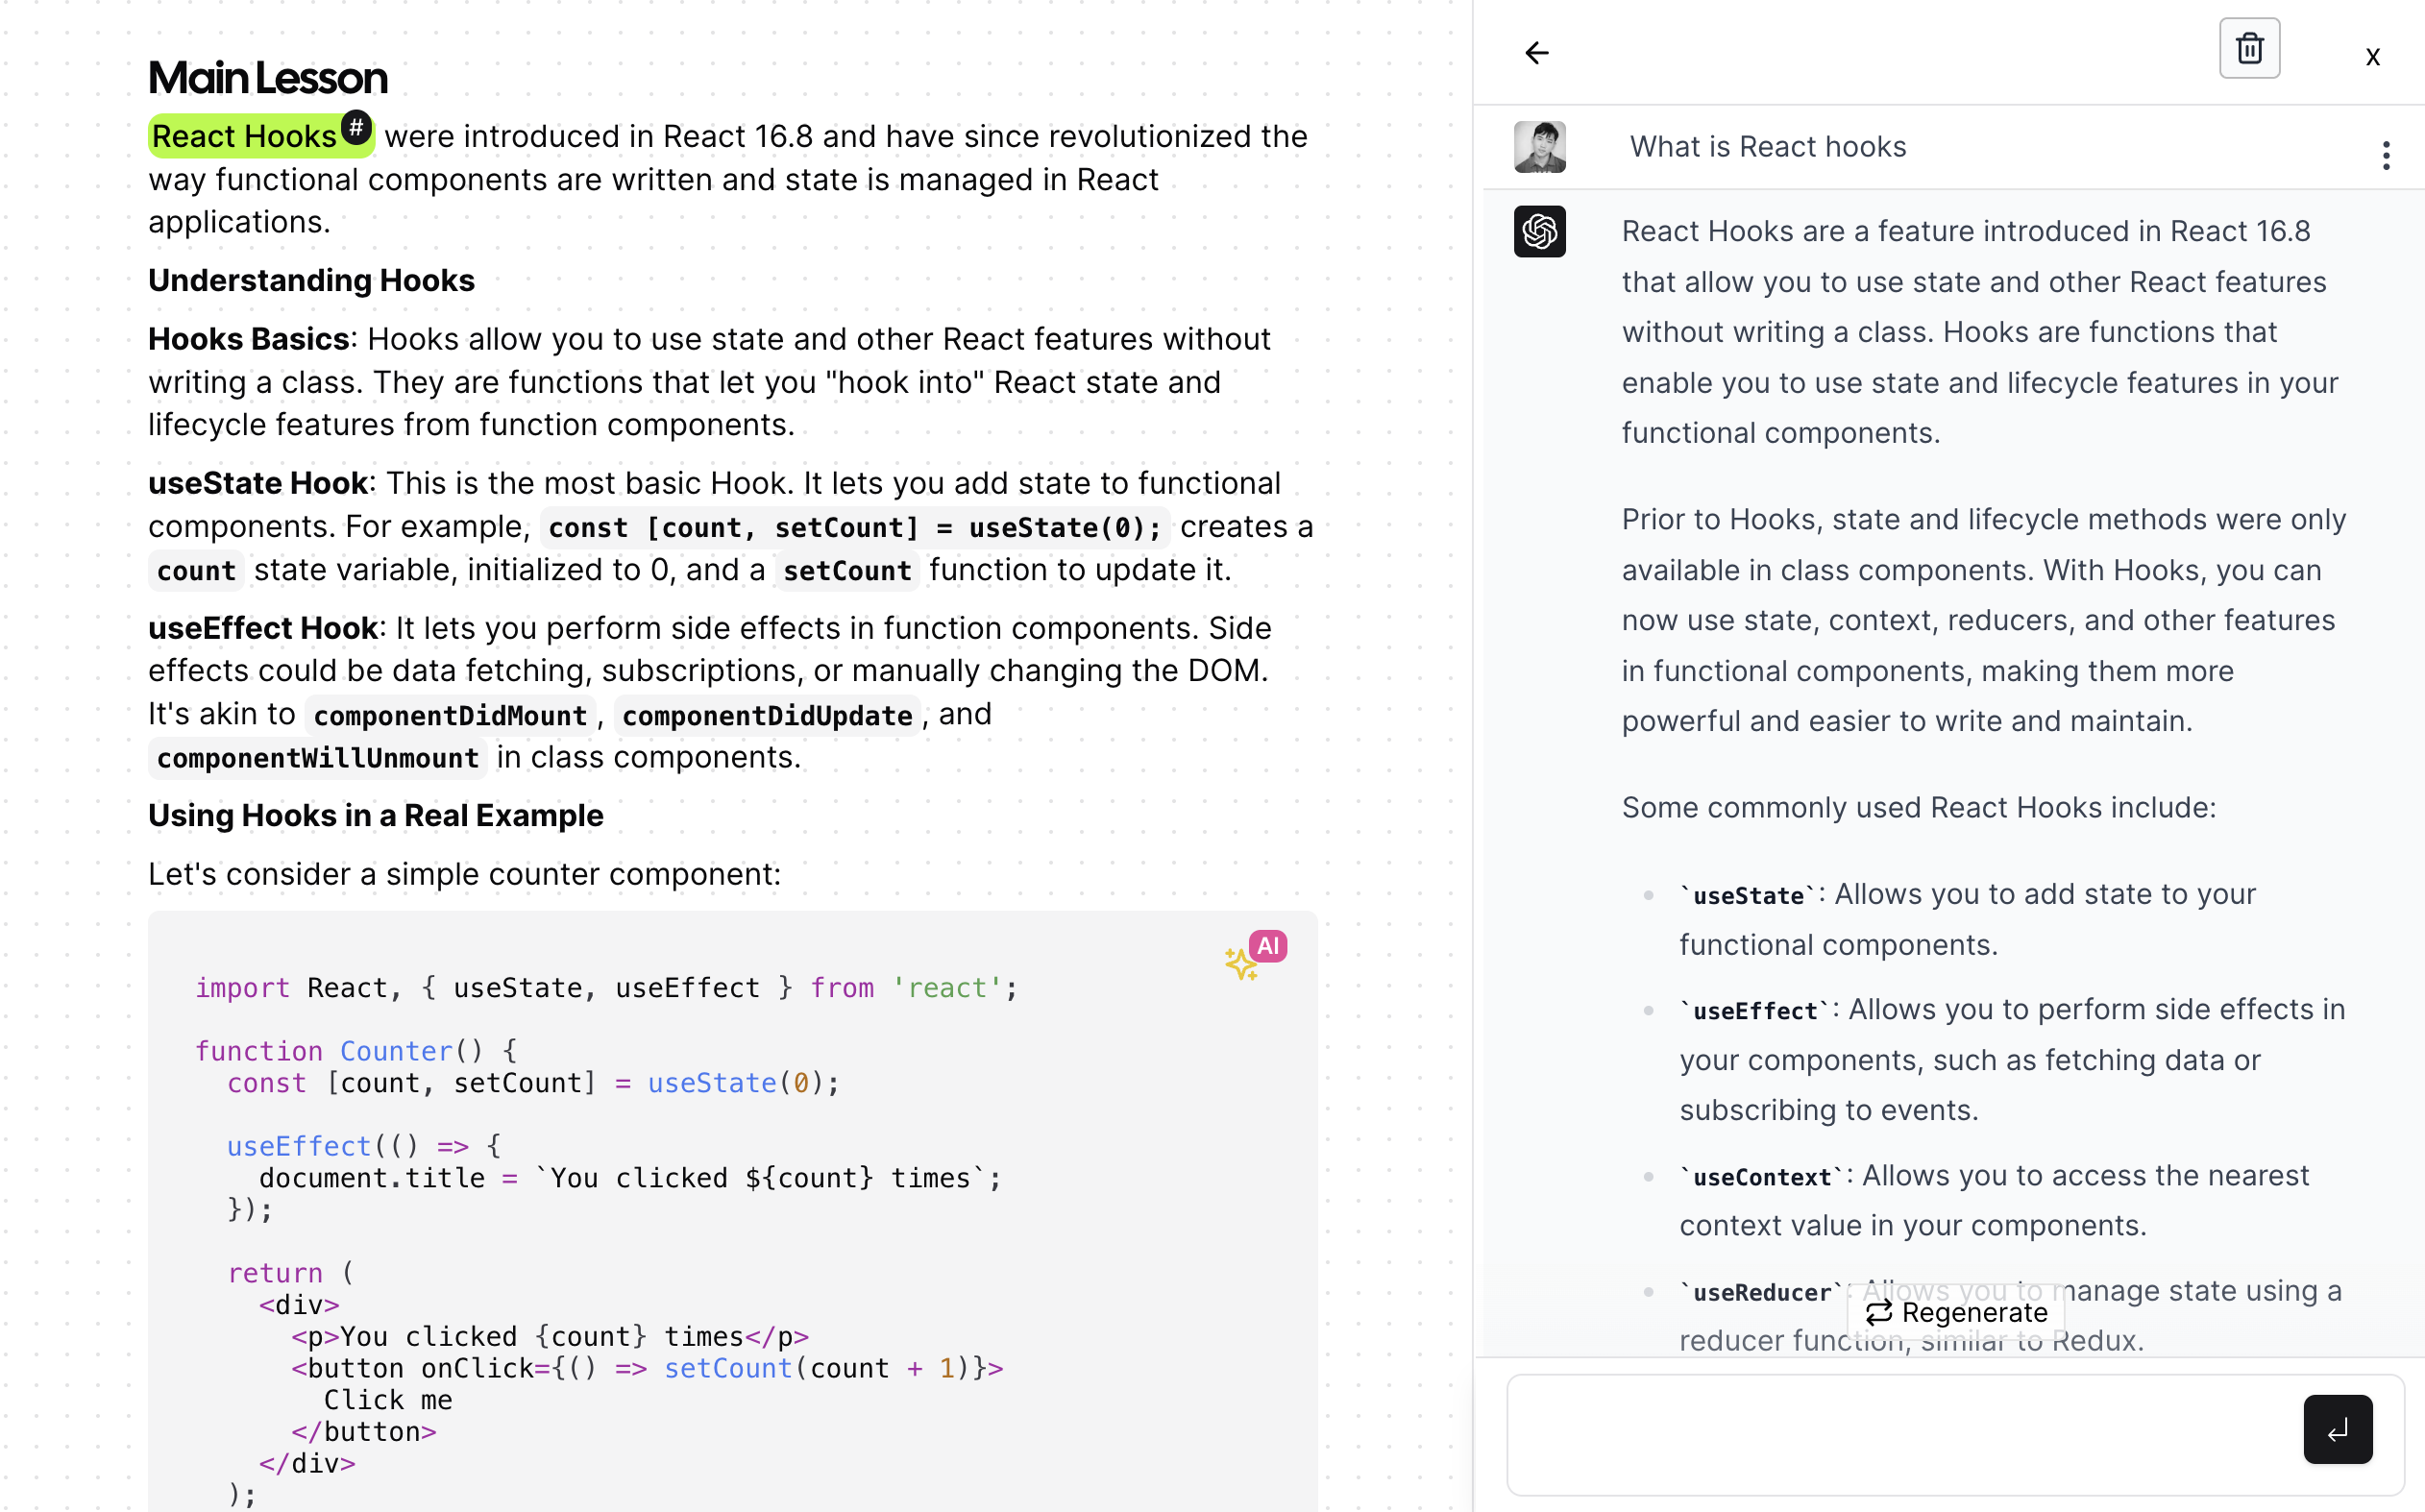Viewport: 2425px width, 1512px height.
Task: Click the highlighted React Hooks term
Action: (x=244, y=136)
